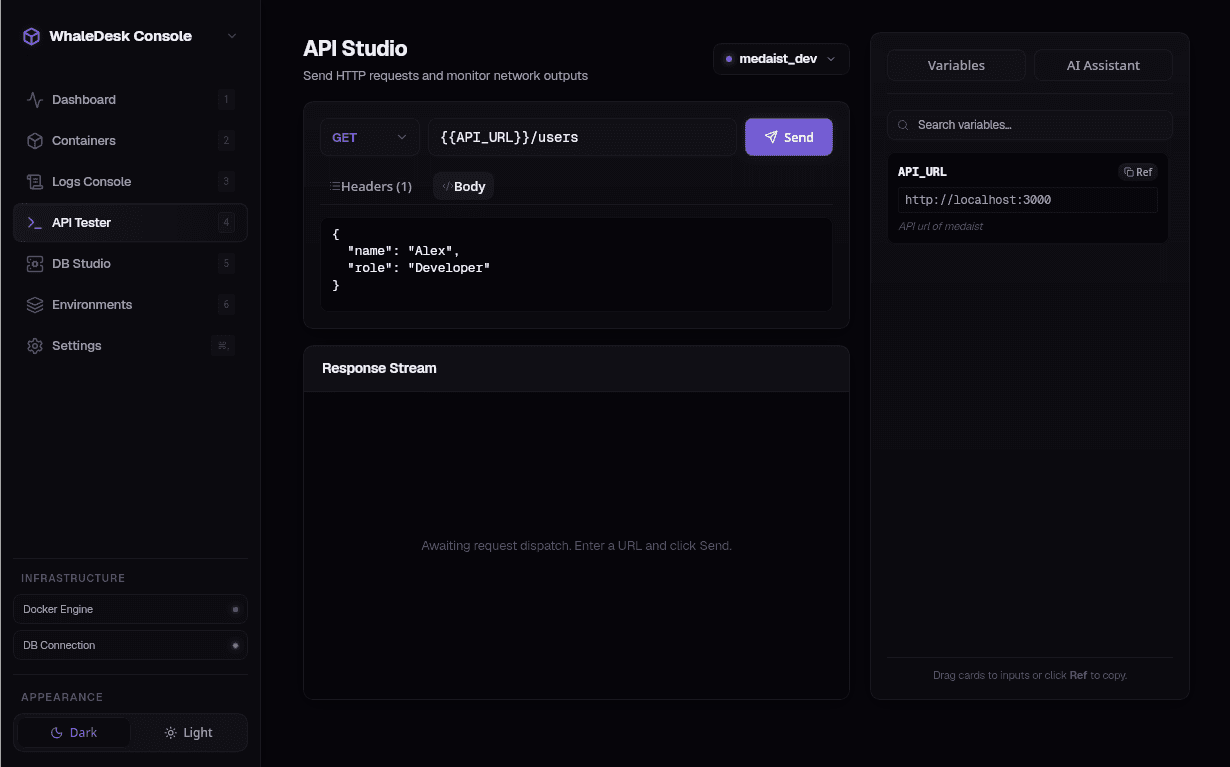Go to Logs Console
This screenshot has width=1230, height=767.
[x=130, y=182]
